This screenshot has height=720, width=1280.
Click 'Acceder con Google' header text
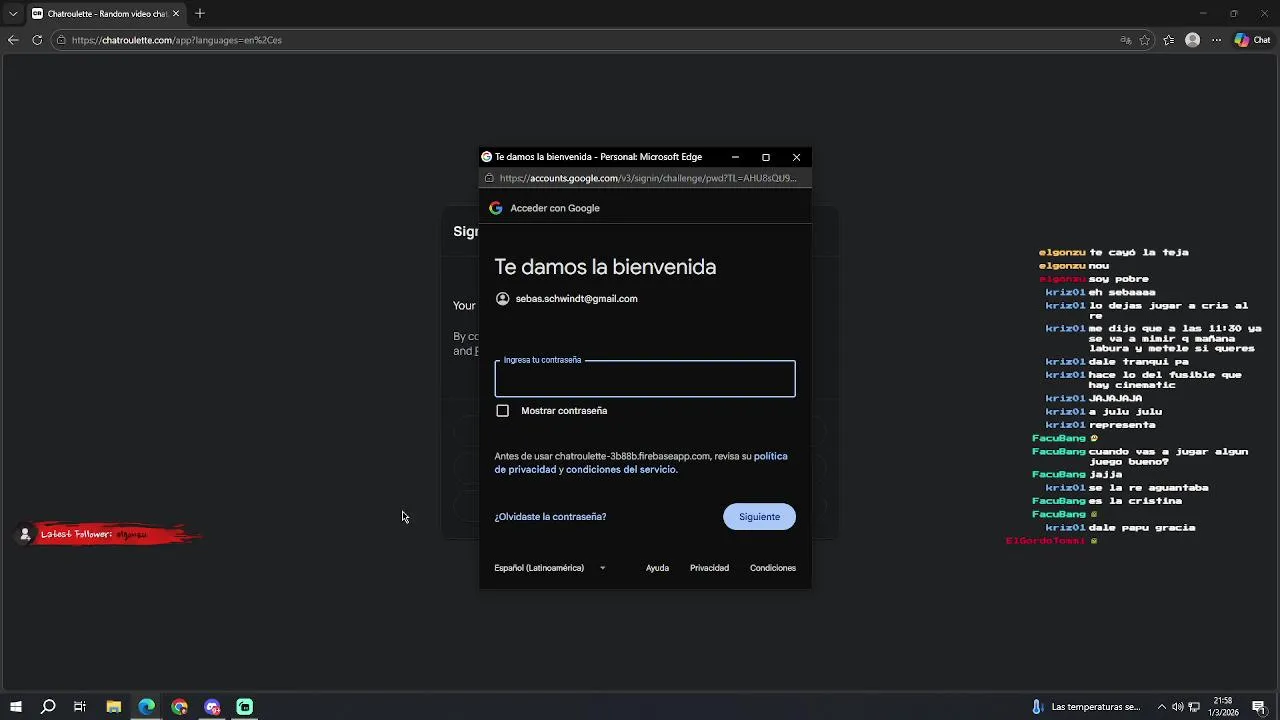click(555, 208)
